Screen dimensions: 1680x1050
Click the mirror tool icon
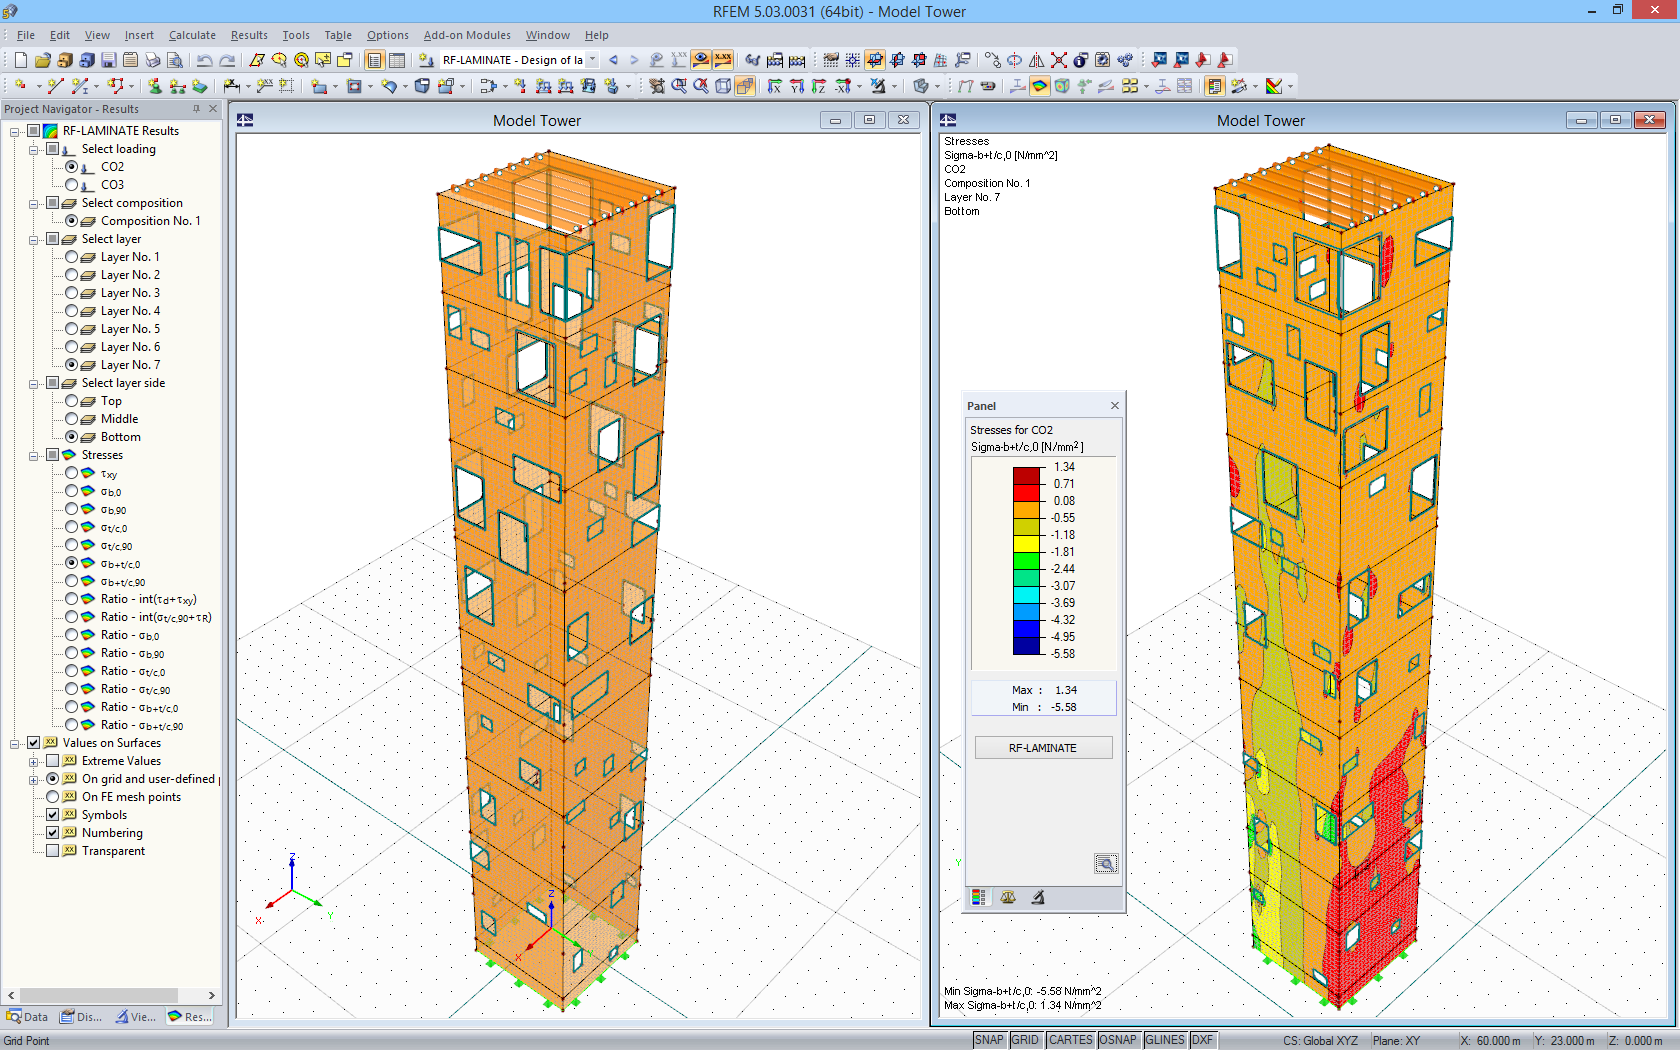1036,60
